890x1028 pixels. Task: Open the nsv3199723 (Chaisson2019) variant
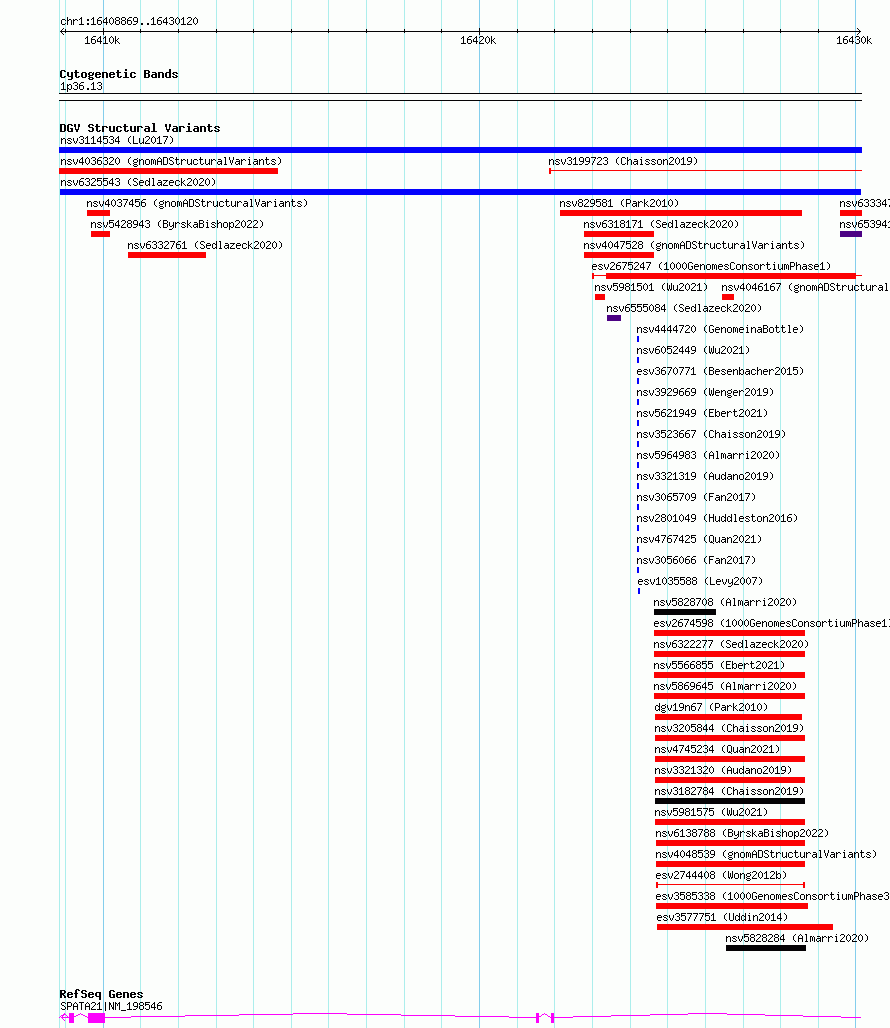click(x=623, y=161)
